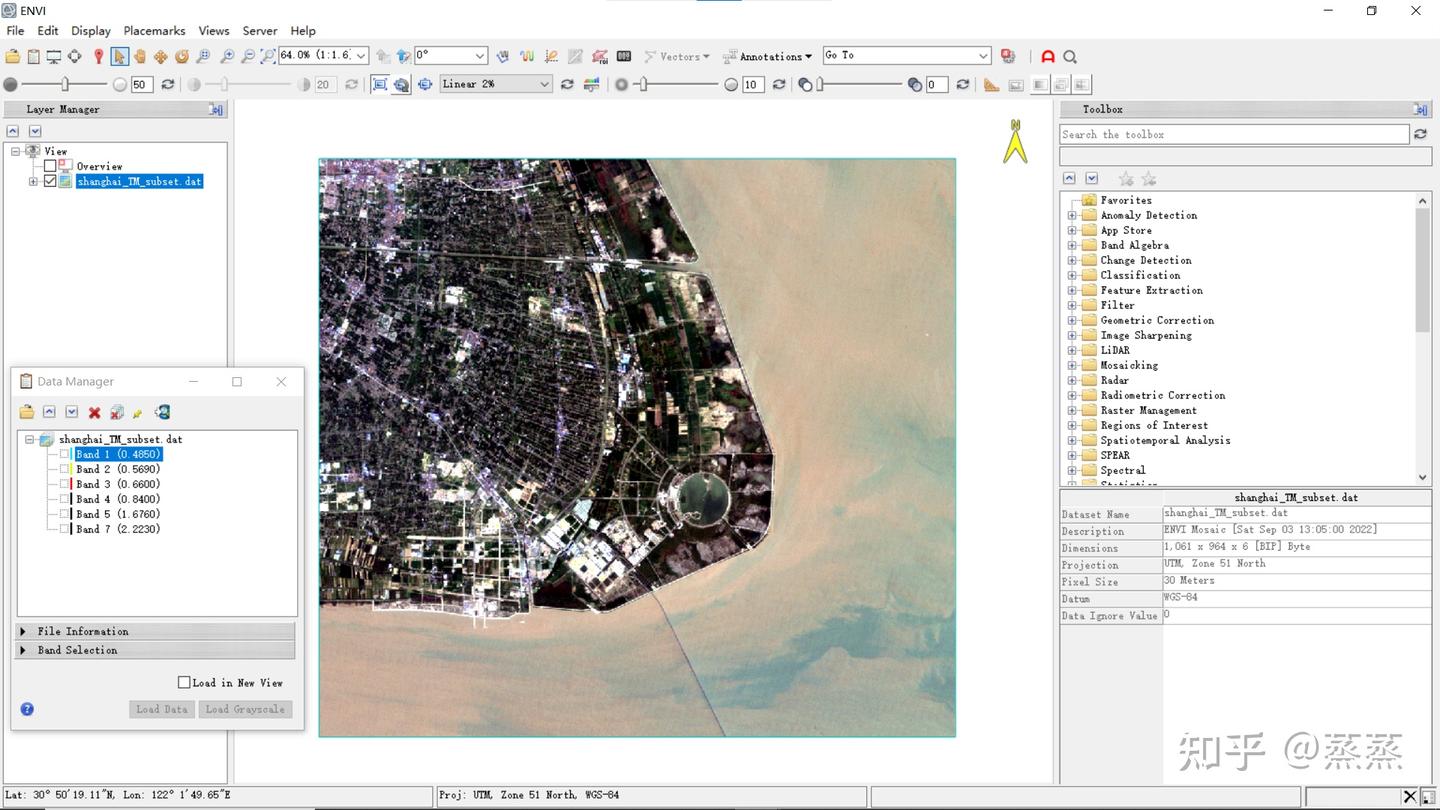Click the Open file folder icon in main toolbar

(12, 57)
